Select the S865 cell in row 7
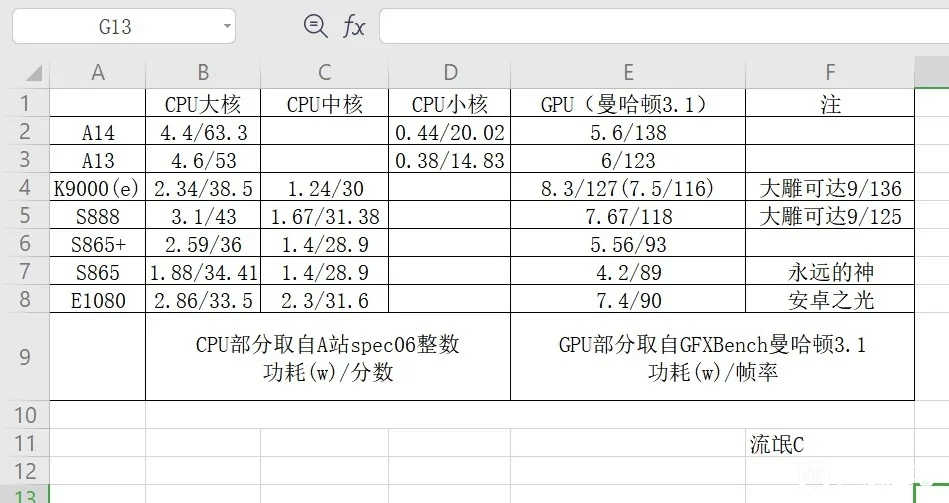The image size is (949, 503). [x=97, y=271]
